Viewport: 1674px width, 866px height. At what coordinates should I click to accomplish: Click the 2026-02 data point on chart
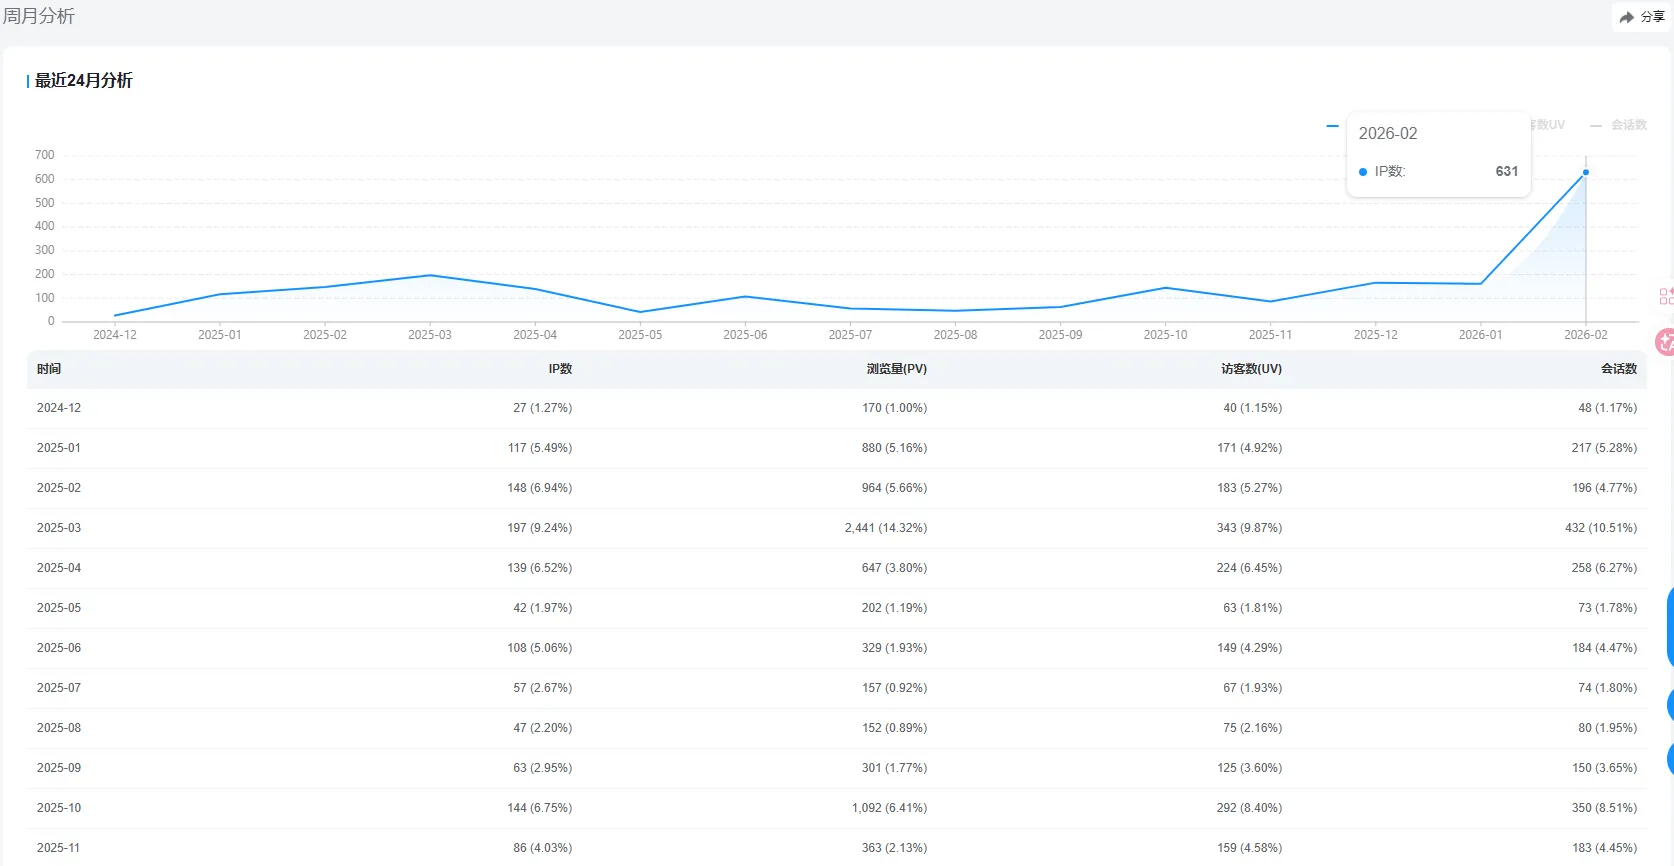(1585, 172)
